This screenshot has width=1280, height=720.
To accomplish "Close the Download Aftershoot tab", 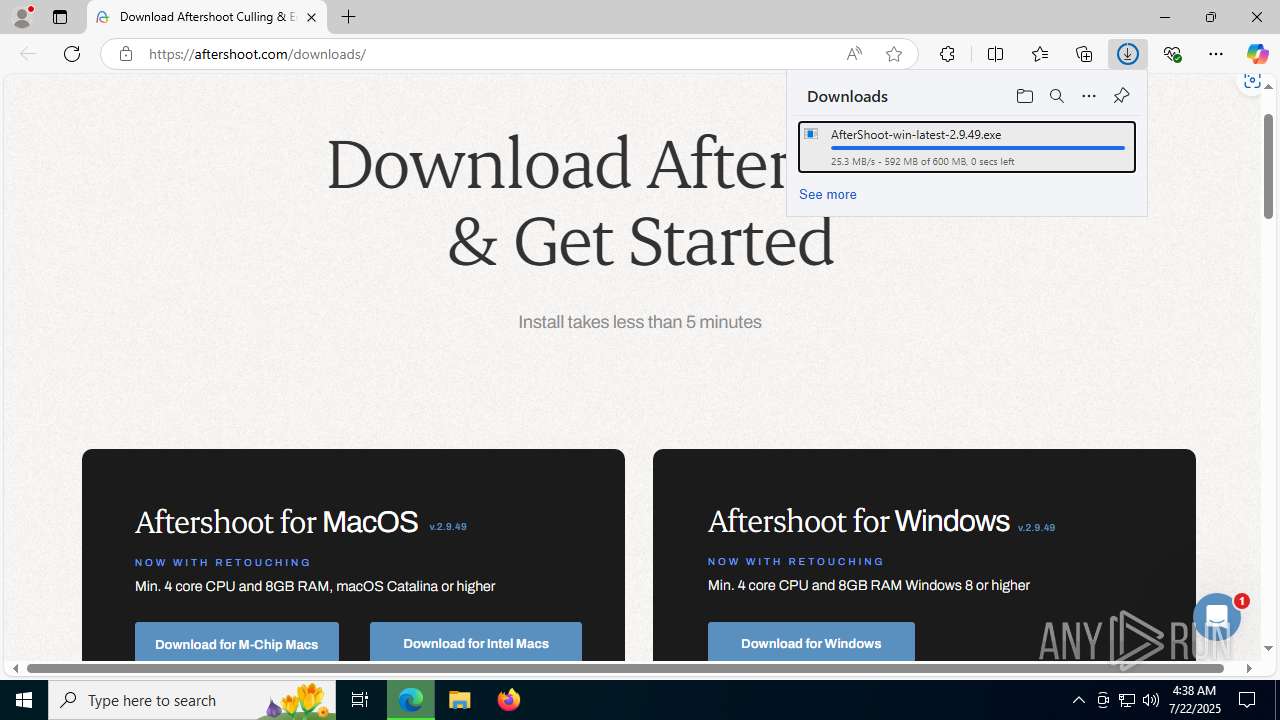I will tap(311, 17).
